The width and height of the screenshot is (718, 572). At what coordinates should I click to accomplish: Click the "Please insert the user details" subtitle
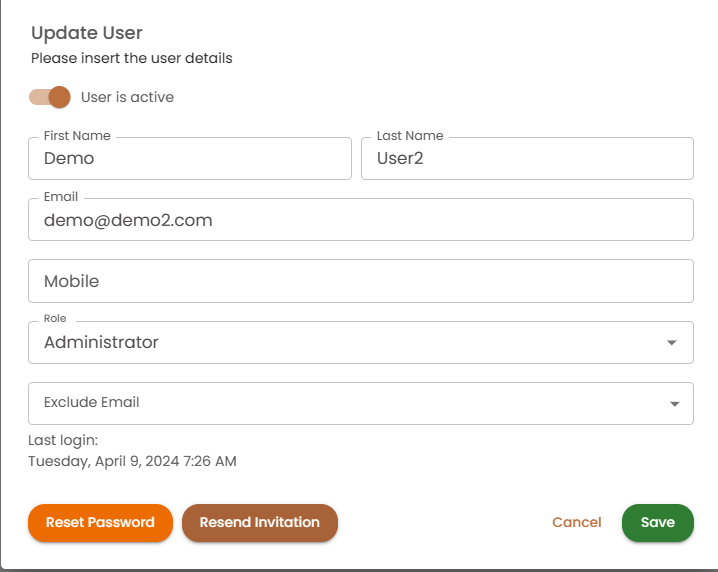click(132, 58)
